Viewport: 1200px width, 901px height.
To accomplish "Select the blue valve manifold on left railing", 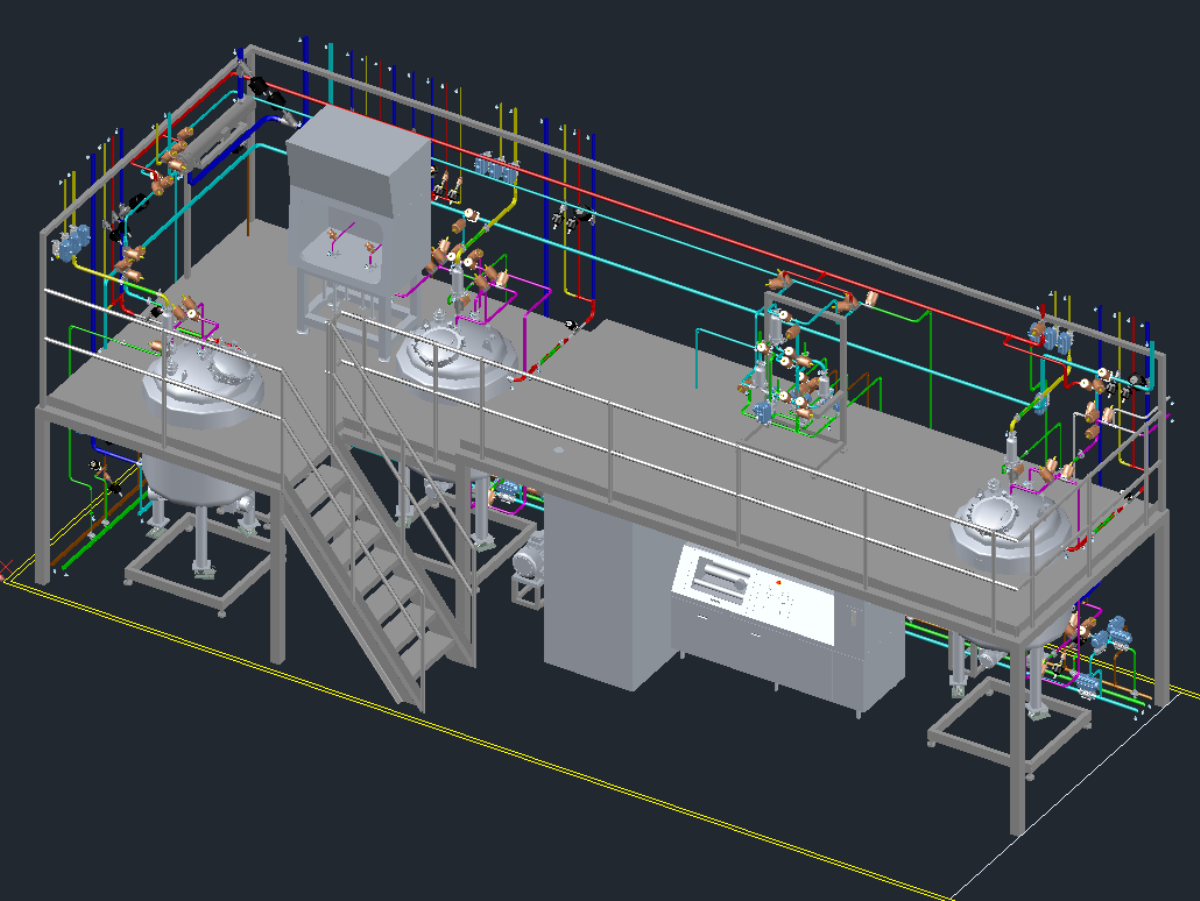I will coord(73,243).
